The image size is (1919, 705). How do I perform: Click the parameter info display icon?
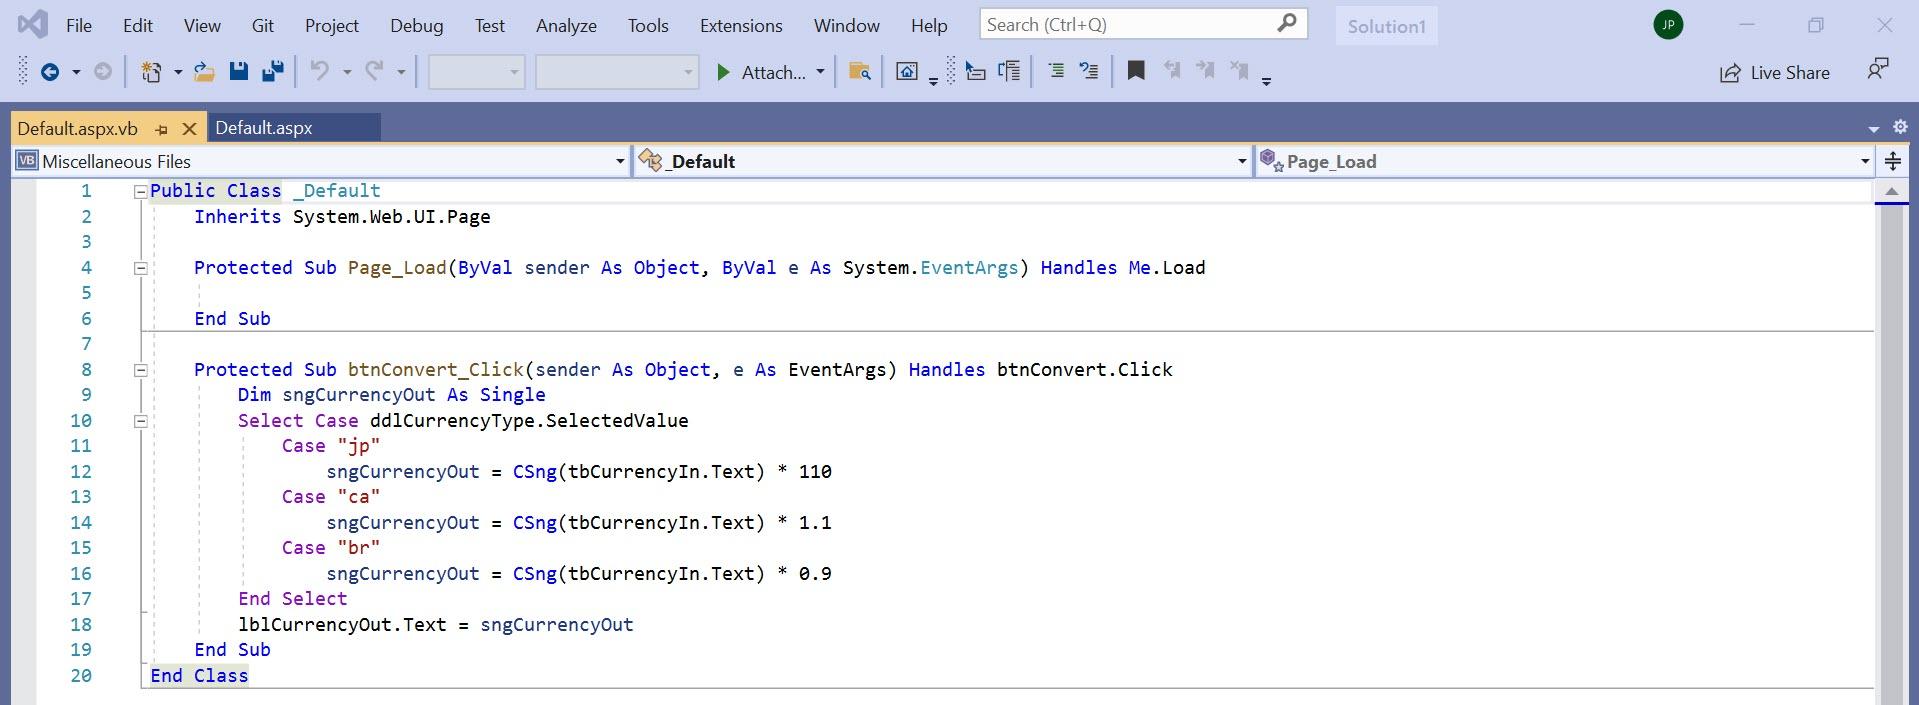pyautogui.click(x=1010, y=71)
